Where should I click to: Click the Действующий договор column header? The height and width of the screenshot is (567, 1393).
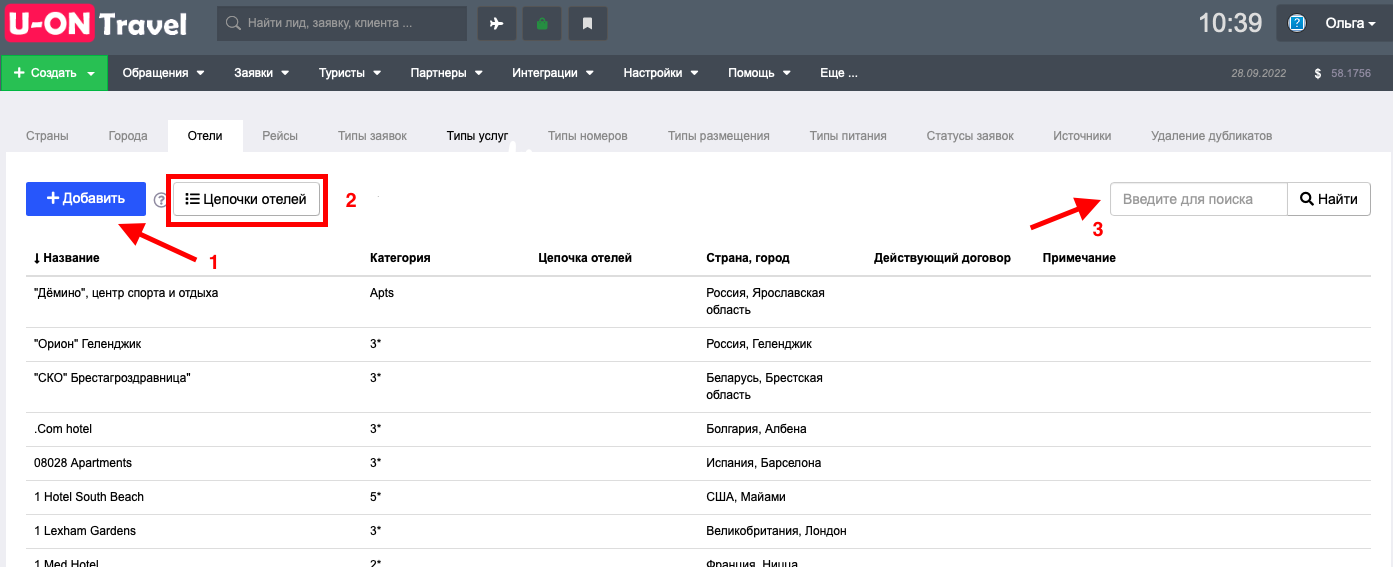pos(942,258)
